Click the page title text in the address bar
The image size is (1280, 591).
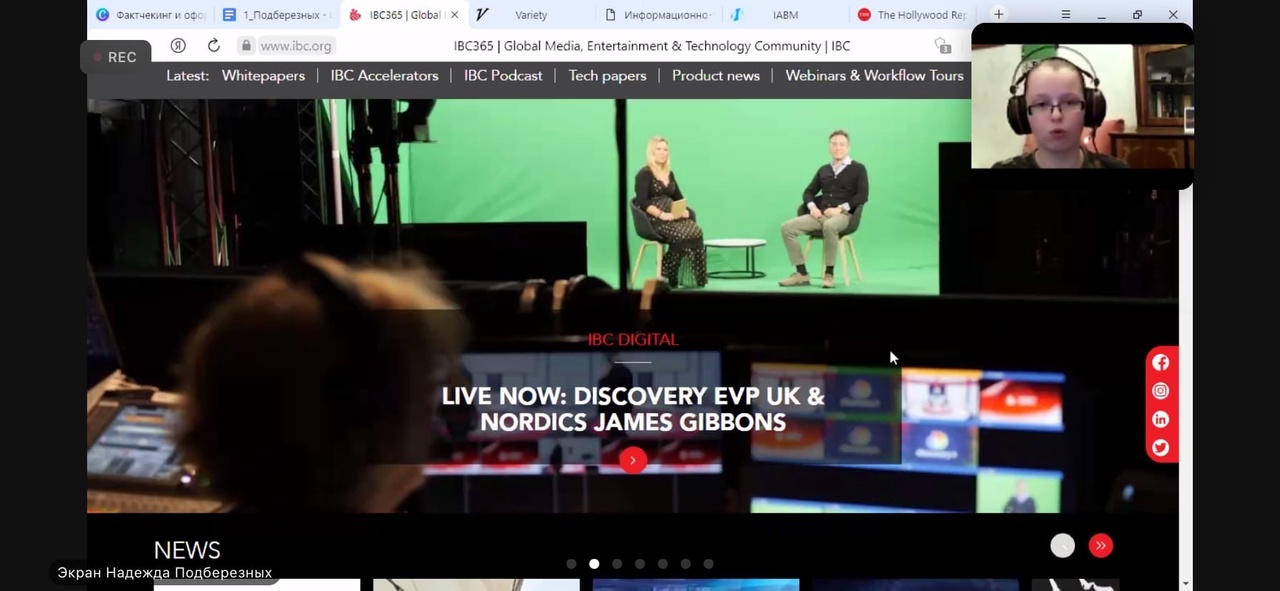tap(652, 46)
